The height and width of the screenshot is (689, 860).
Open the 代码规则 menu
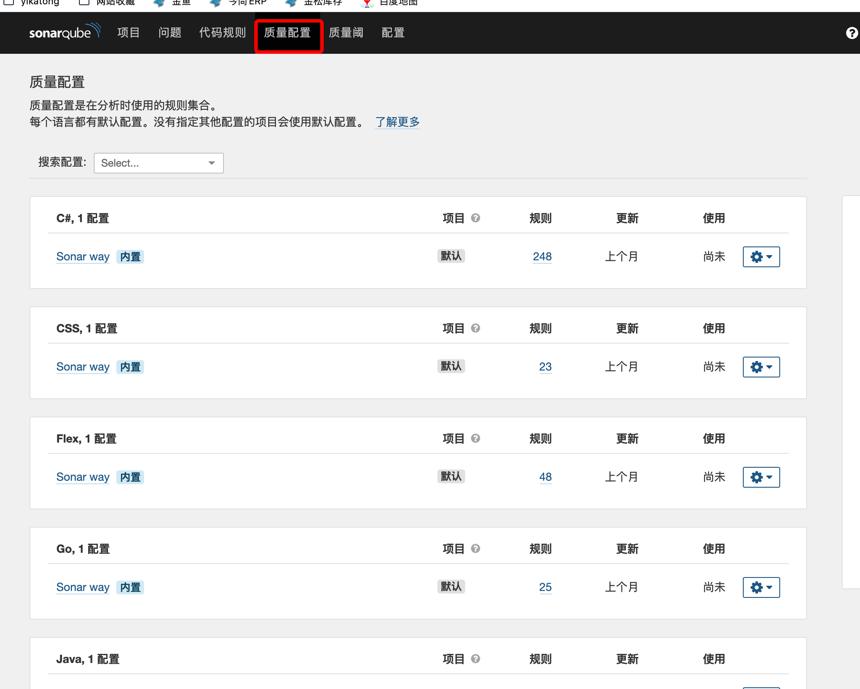(222, 32)
